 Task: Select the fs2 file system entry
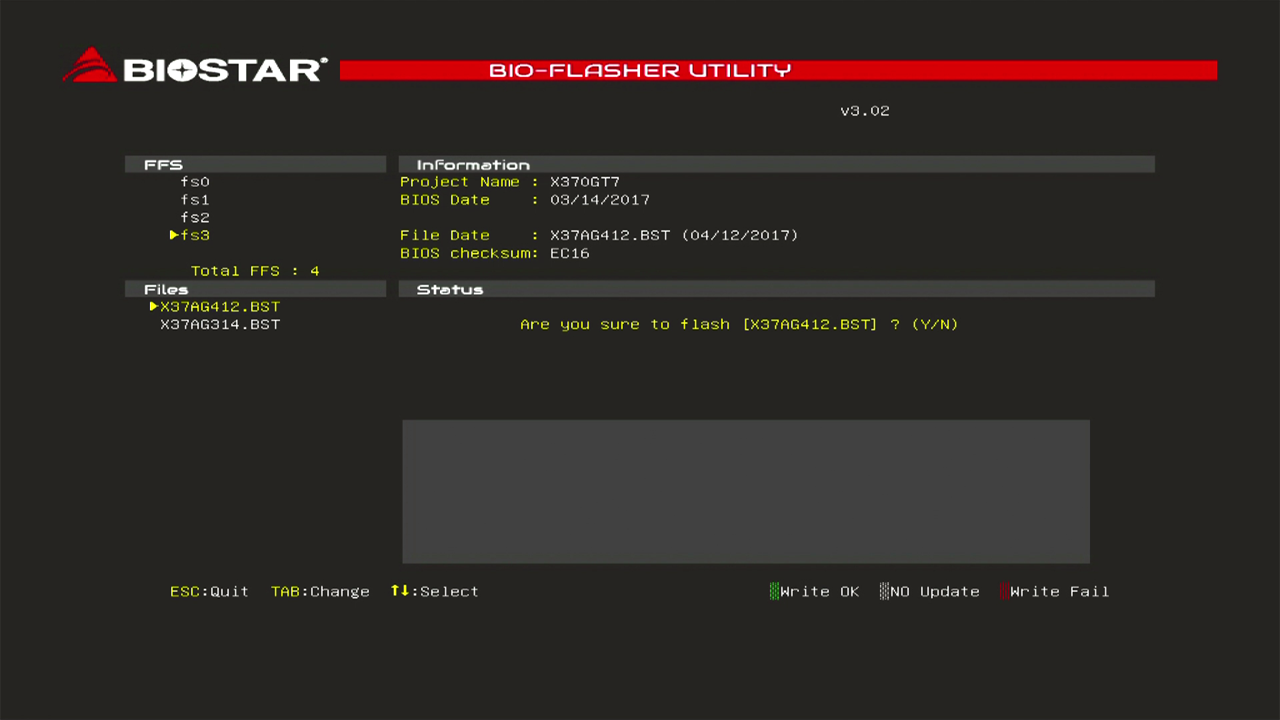point(195,218)
